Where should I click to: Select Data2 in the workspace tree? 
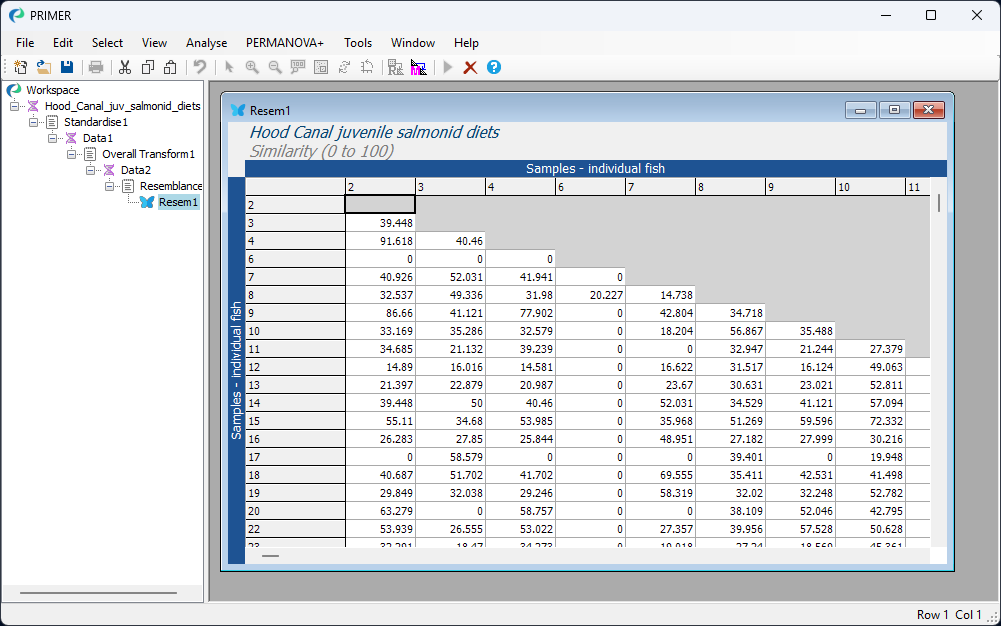coord(136,170)
